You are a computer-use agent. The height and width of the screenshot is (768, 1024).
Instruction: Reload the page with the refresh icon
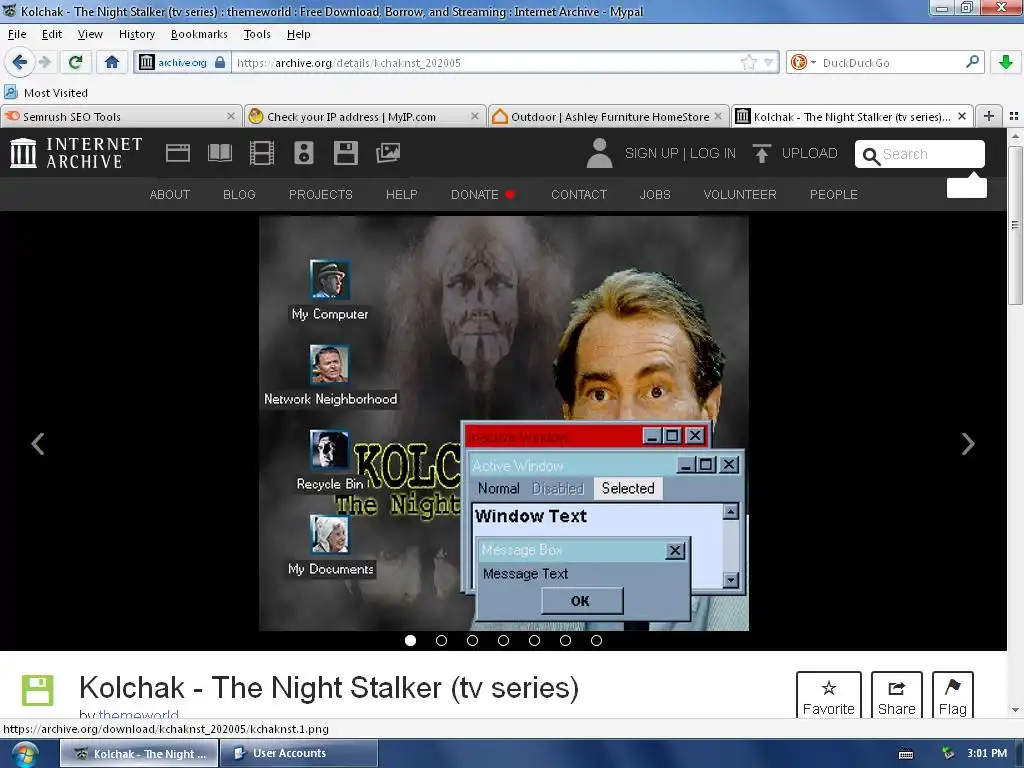pyautogui.click(x=75, y=62)
